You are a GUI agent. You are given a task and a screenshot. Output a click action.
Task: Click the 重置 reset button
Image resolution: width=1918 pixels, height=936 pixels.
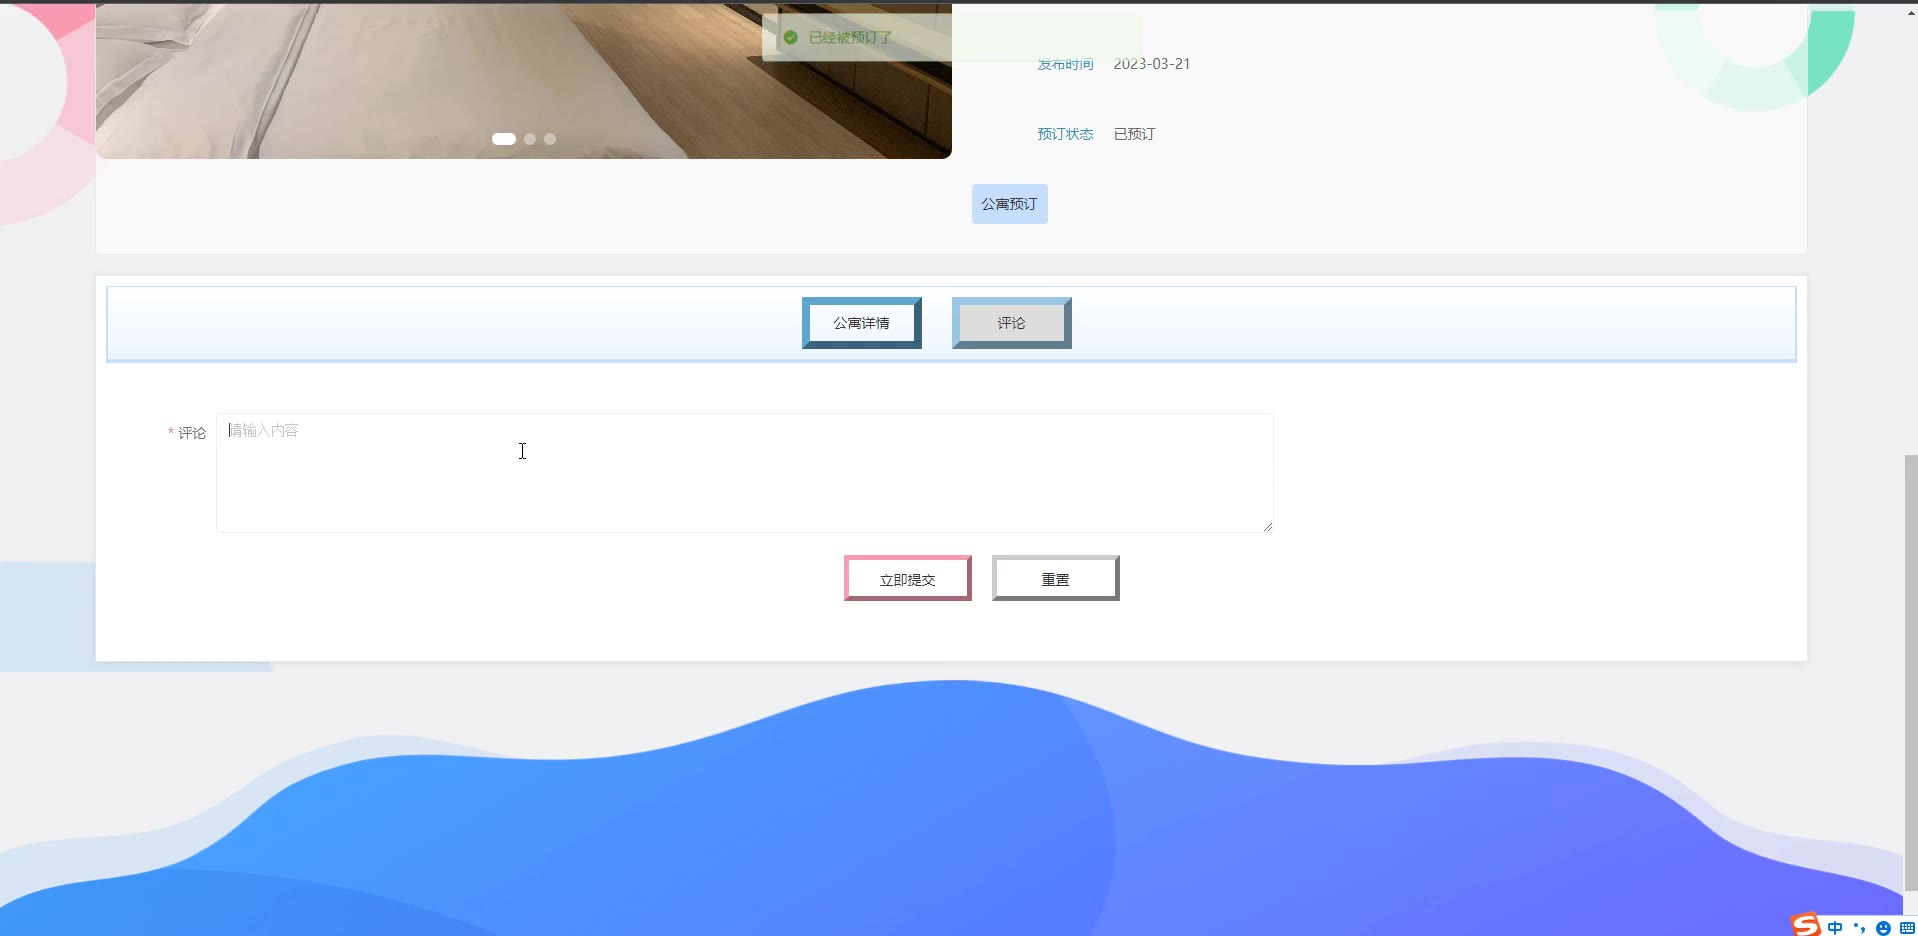(x=1055, y=578)
